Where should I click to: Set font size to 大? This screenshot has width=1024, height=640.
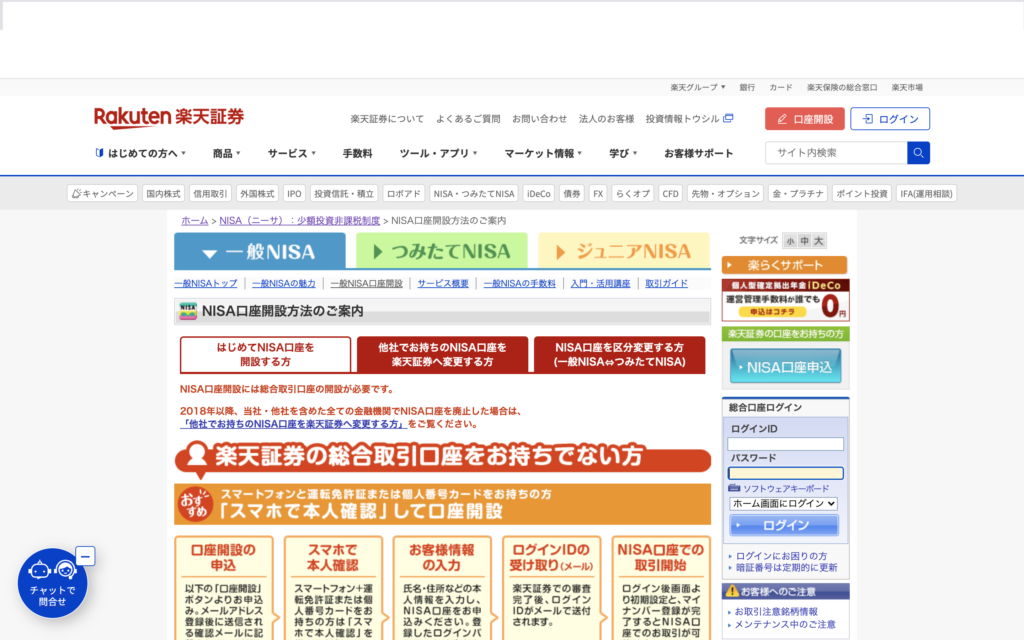[x=818, y=241]
